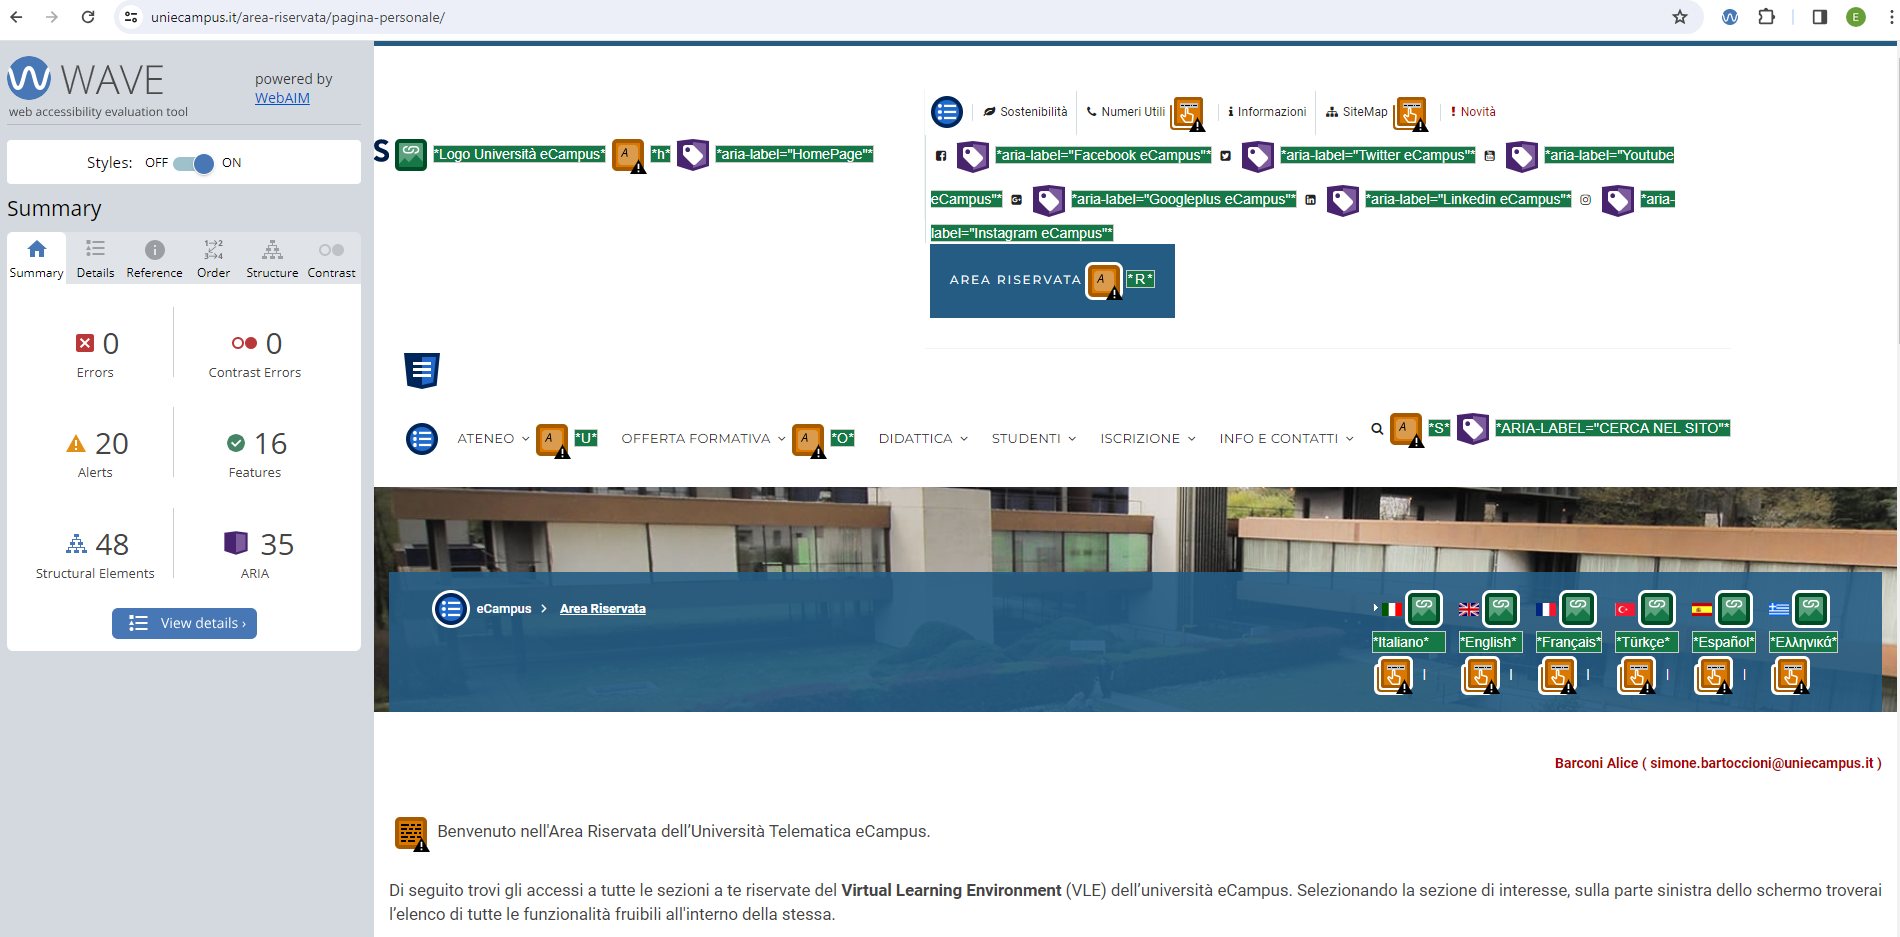Open the SiteMap link
The image size is (1900, 937).
(1357, 112)
